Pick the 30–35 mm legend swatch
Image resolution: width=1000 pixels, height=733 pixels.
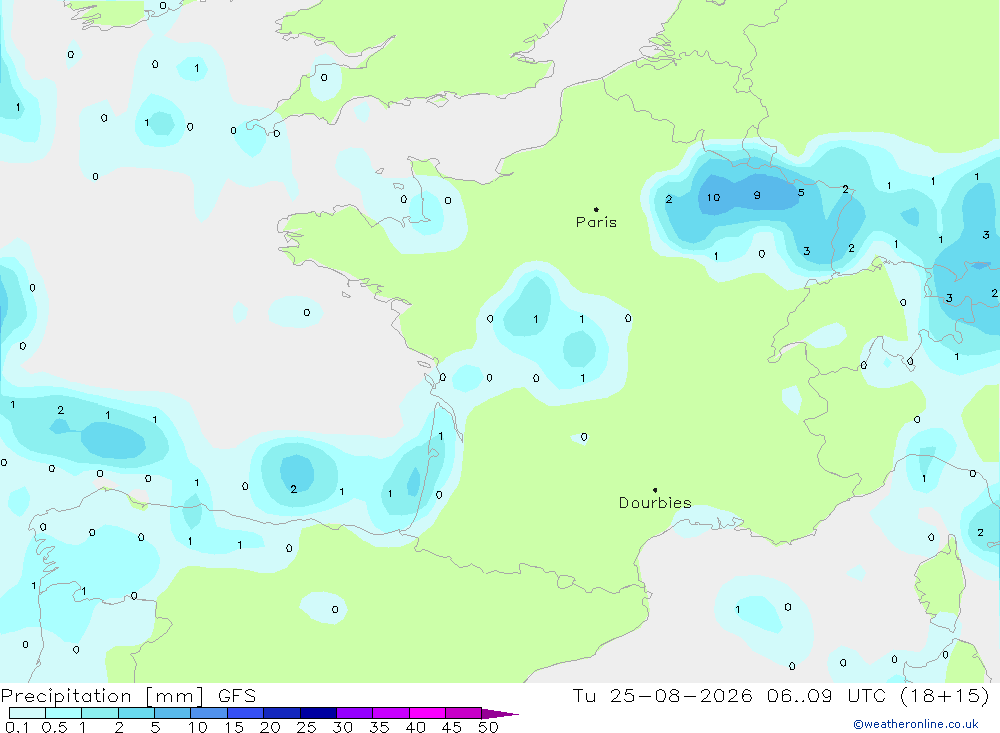(x=355, y=713)
